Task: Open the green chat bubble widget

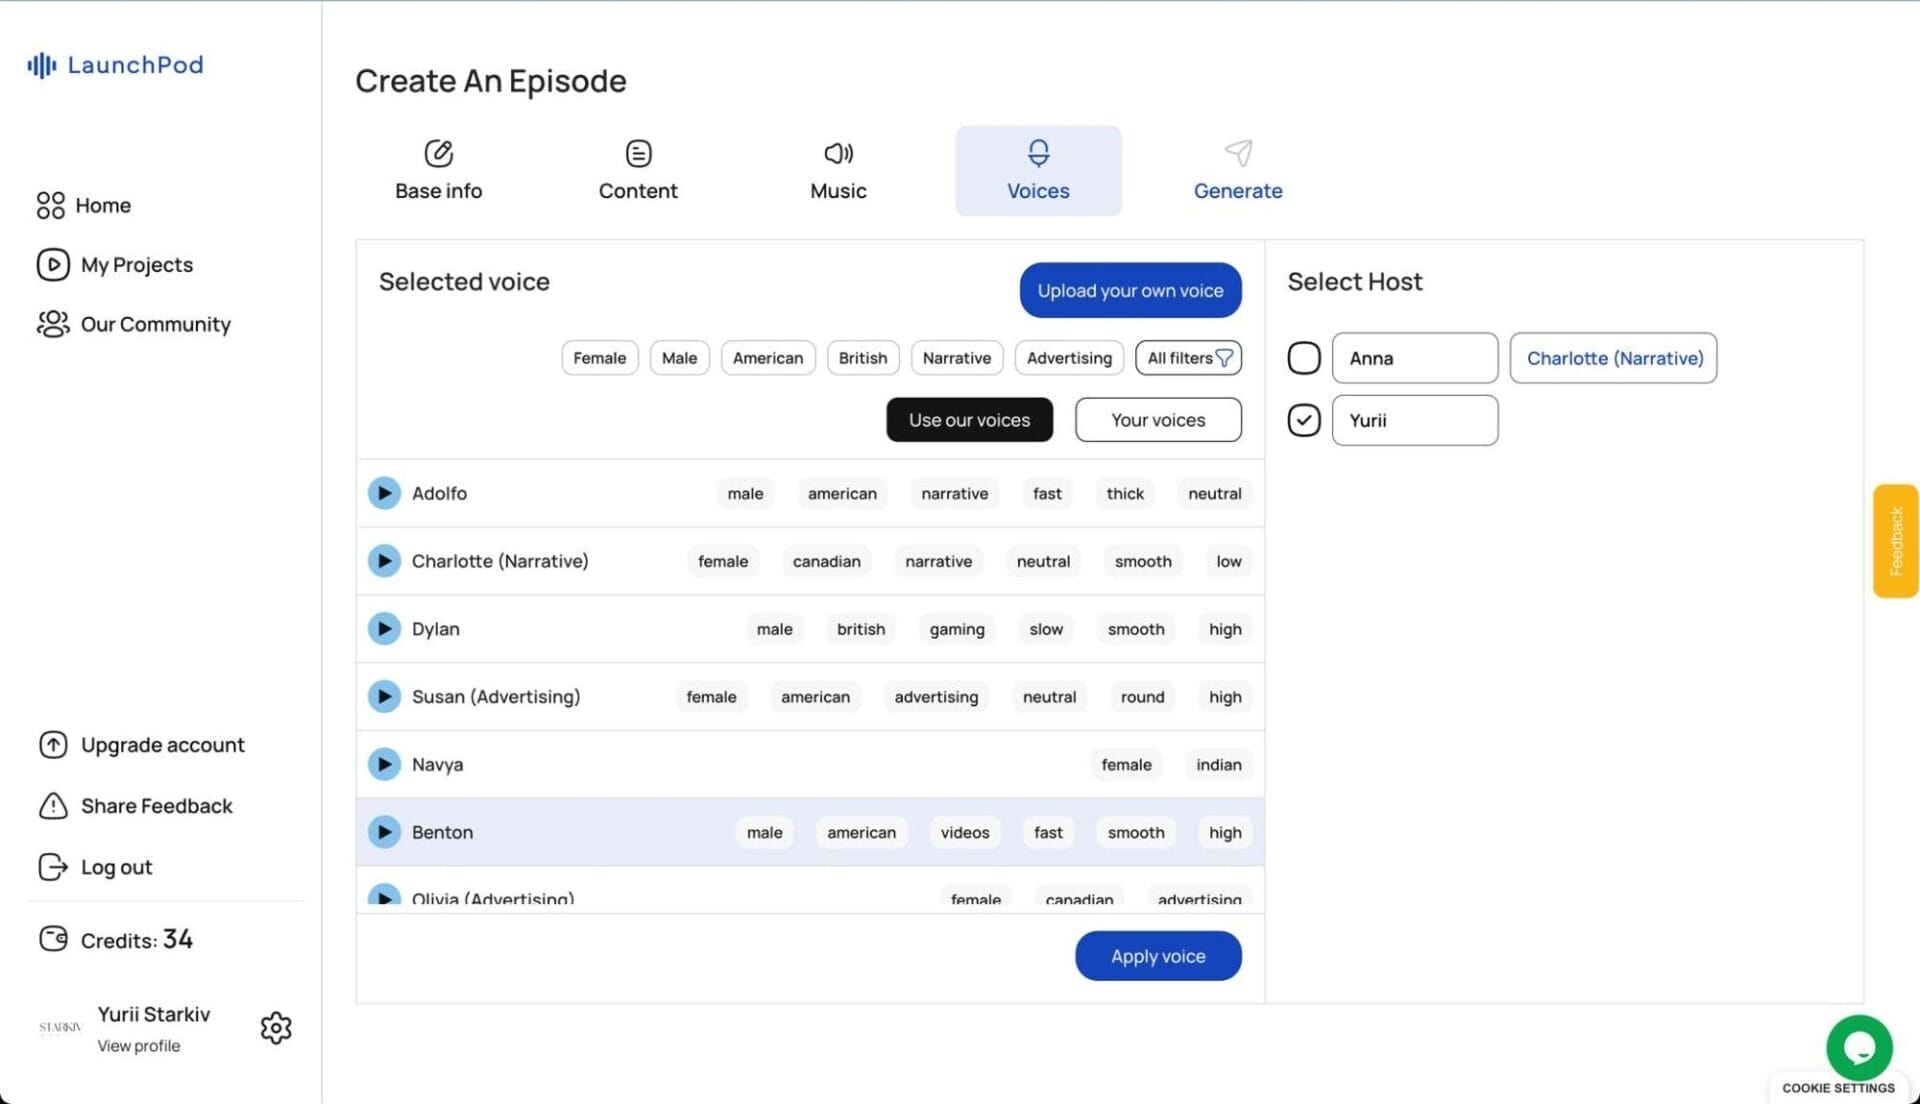Action: [x=1858, y=1047]
